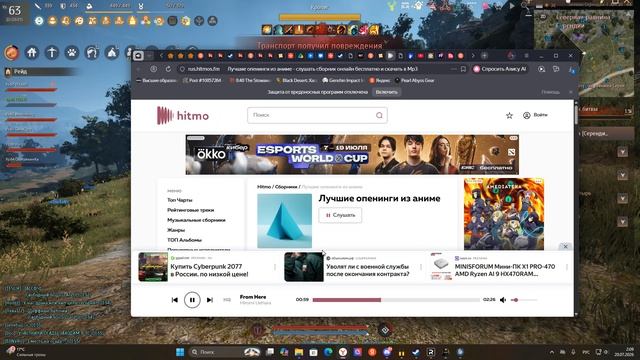The height and width of the screenshot is (360, 640).
Task: Click the blue pyramid album cover
Action: point(284,221)
